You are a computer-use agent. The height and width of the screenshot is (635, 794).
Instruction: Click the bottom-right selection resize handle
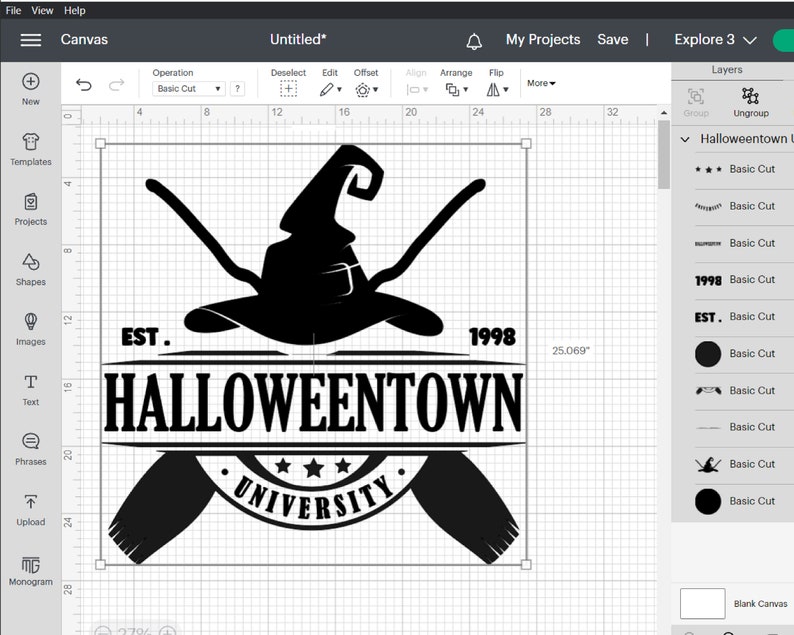click(x=526, y=564)
